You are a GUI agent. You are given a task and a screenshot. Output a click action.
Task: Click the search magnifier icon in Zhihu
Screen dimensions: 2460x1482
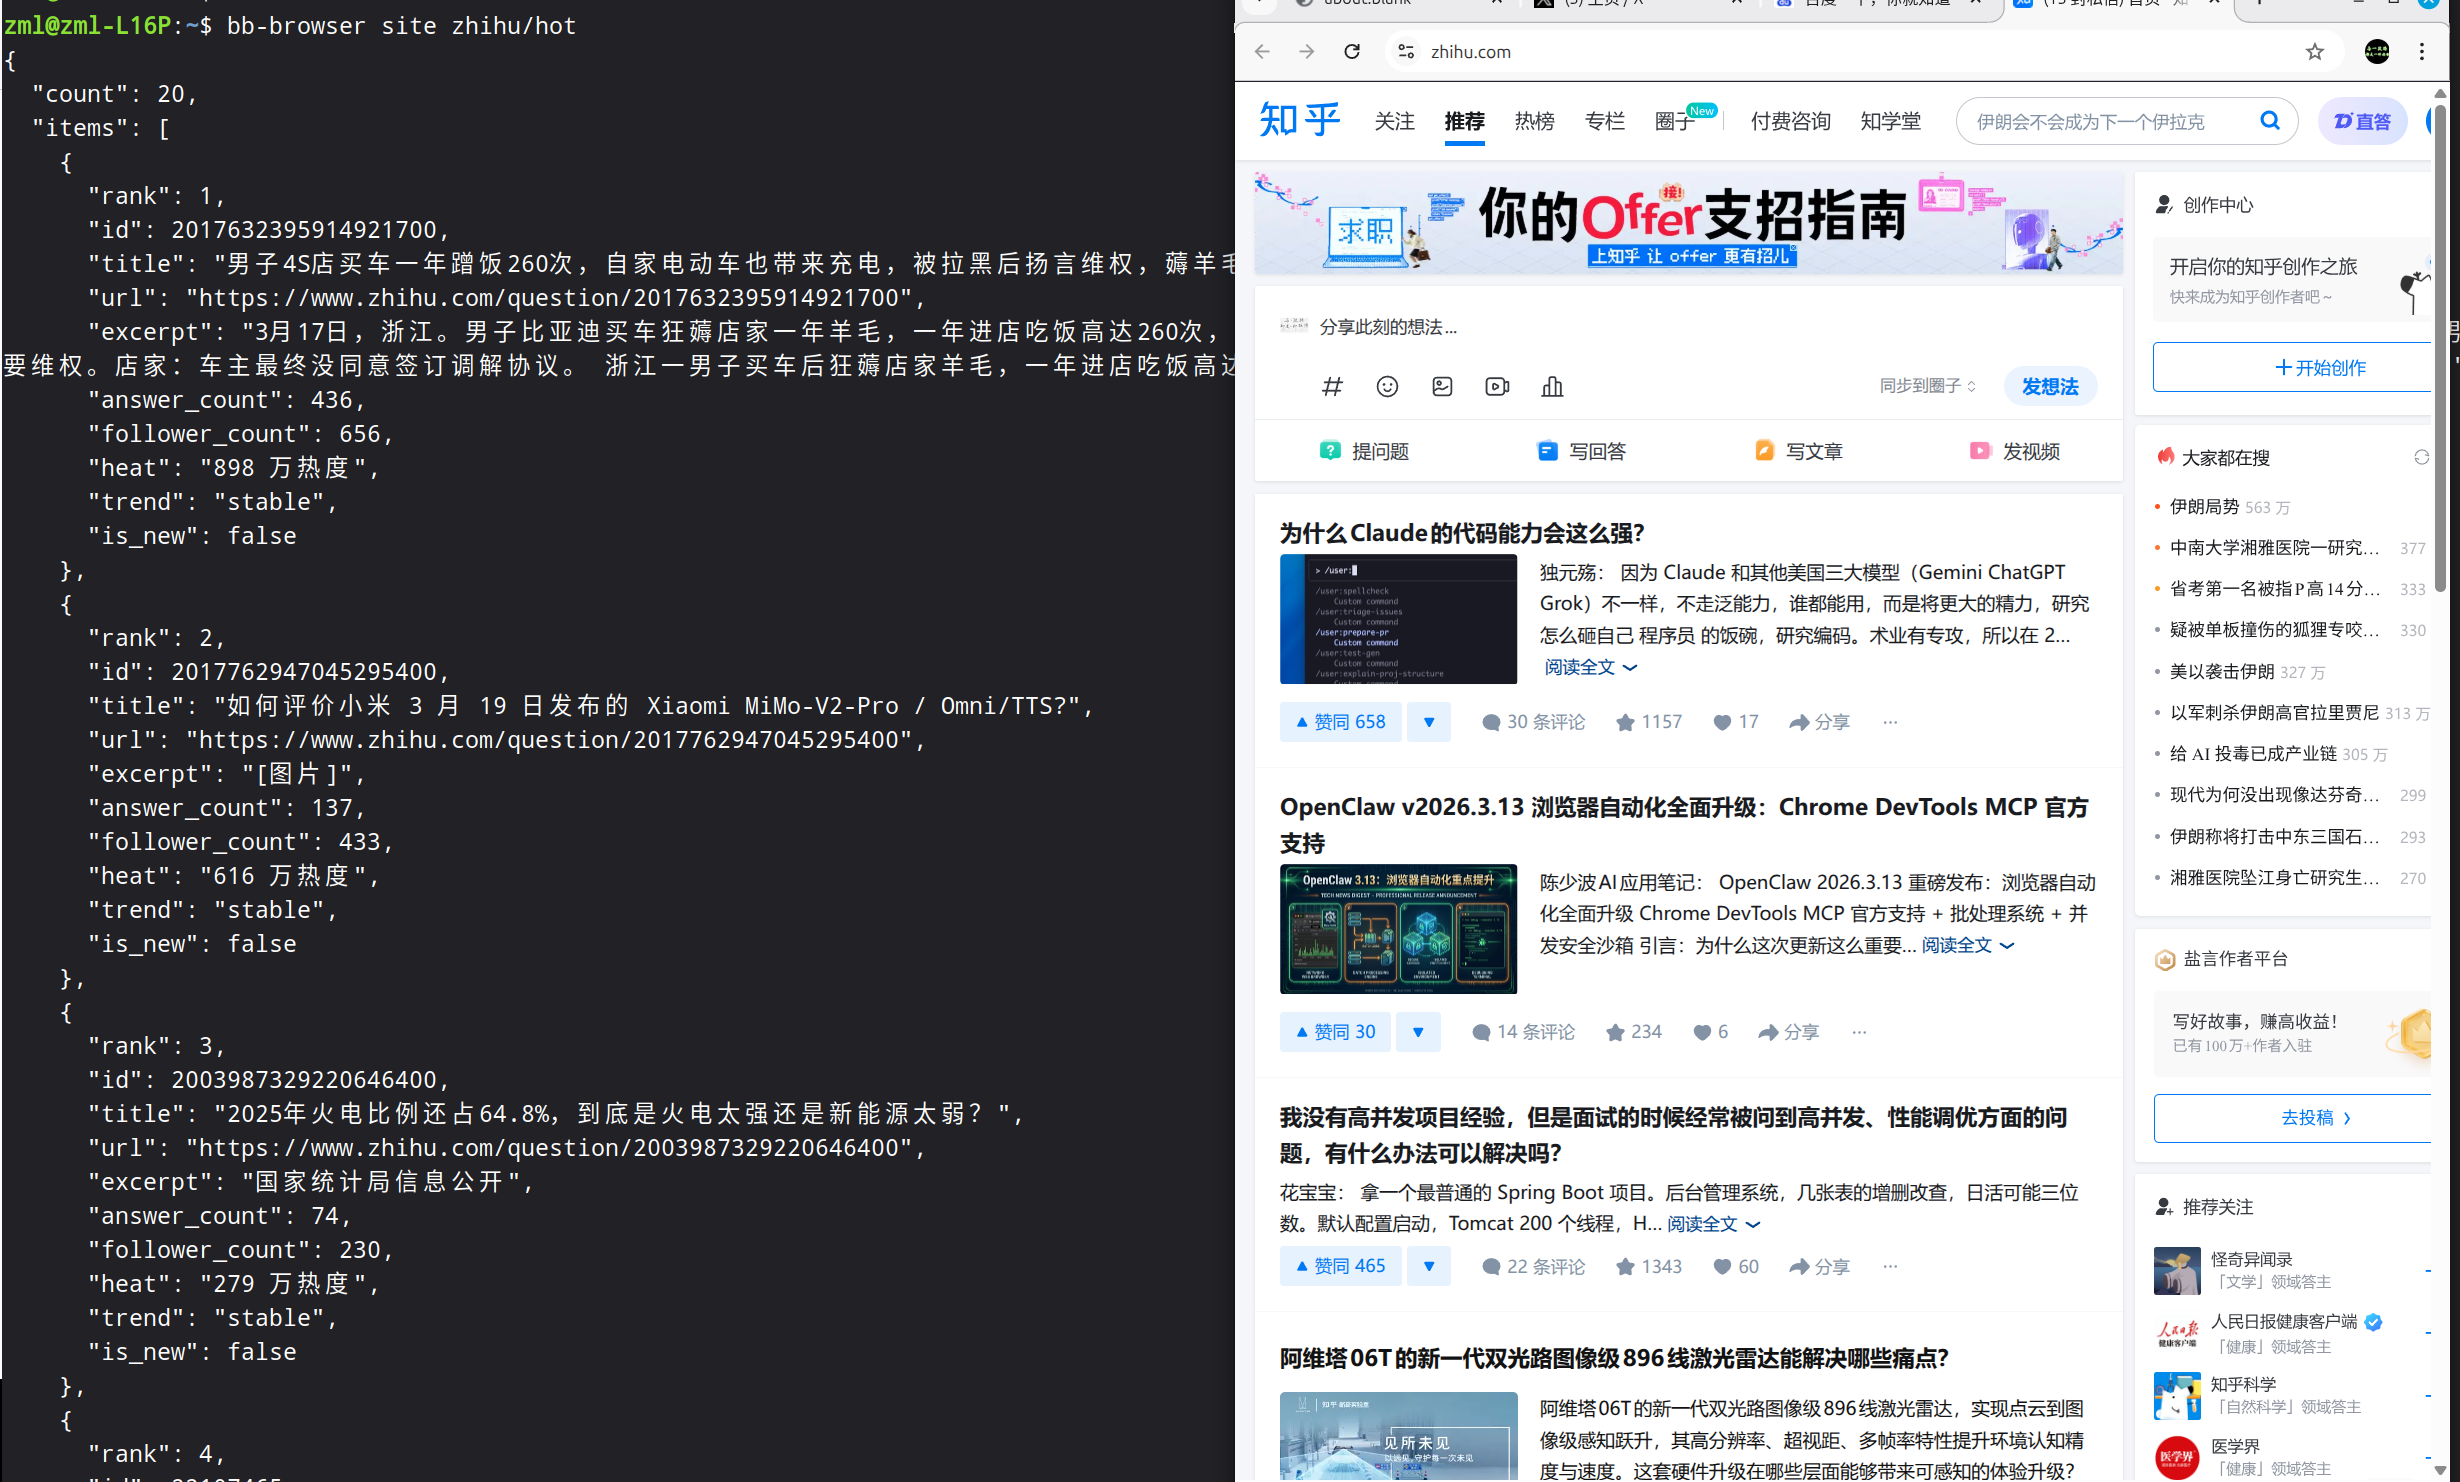[2270, 121]
